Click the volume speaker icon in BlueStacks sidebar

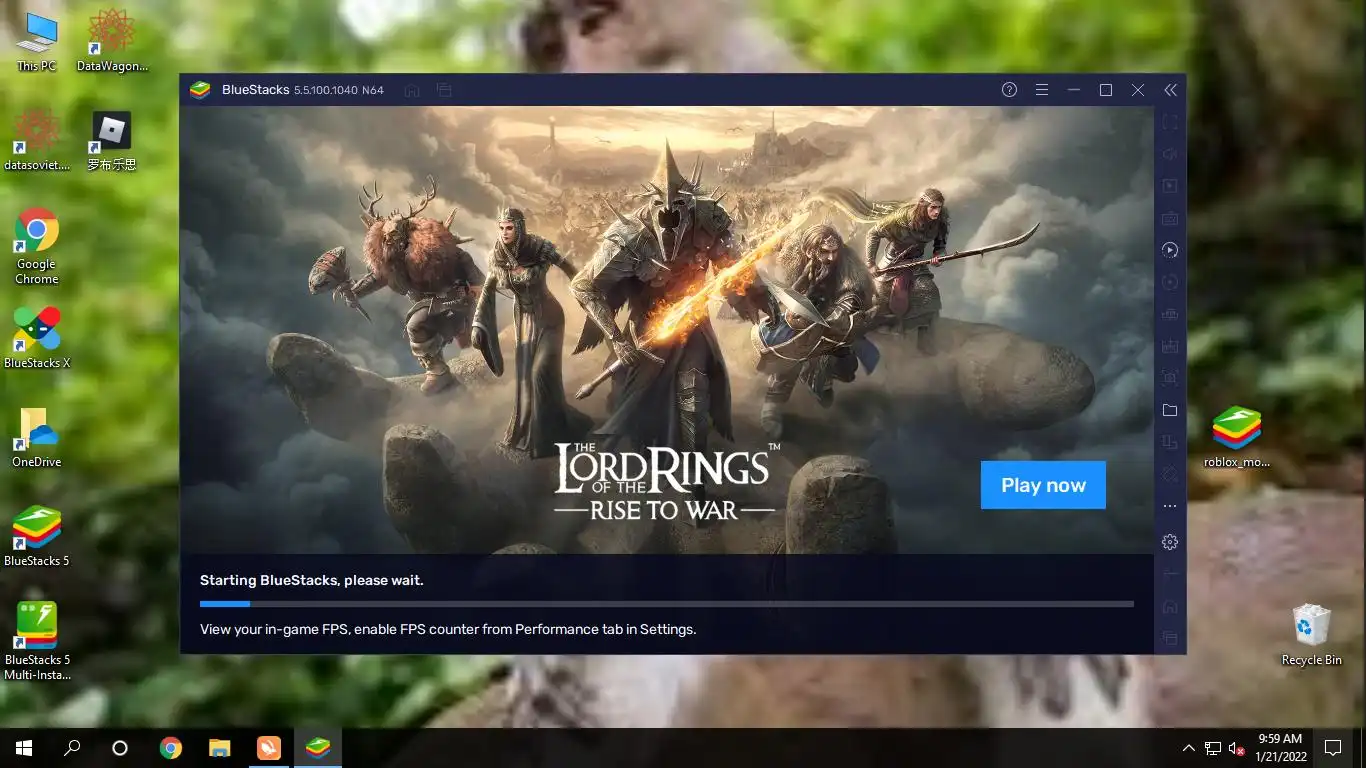pyautogui.click(x=1170, y=154)
